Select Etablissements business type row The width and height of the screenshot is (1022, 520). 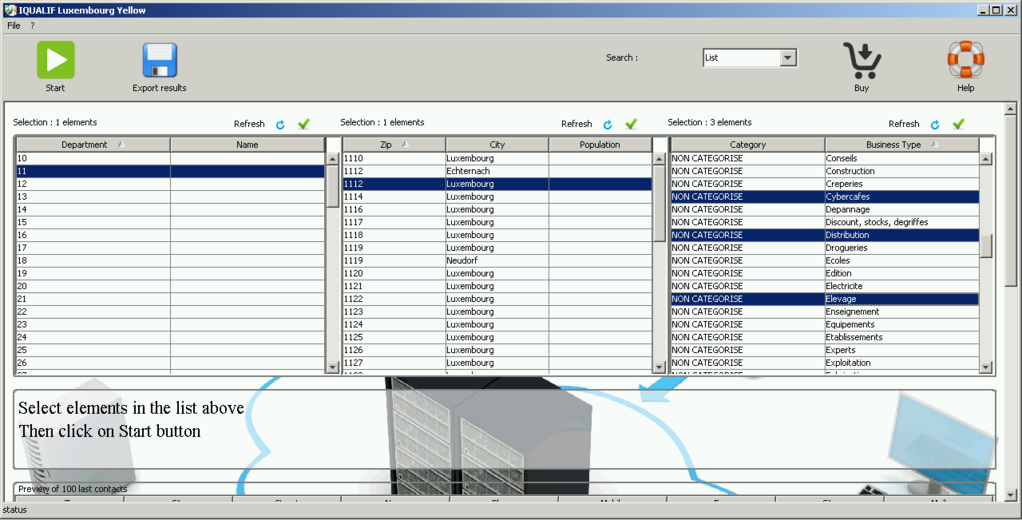click(825, 338)
